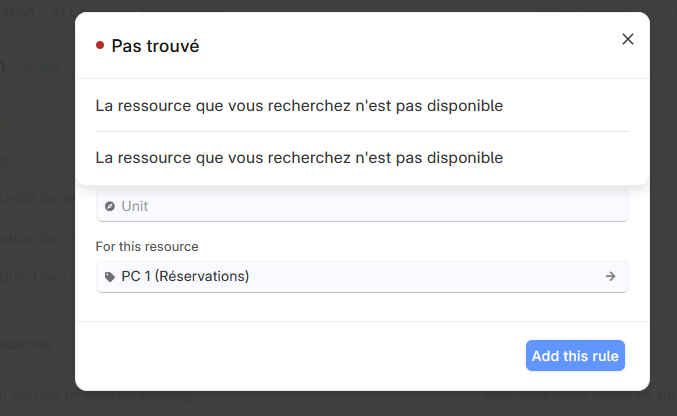This screenshot has height=416, width=677.
Task: Click the dimmed Rechercher search box
Action: (x=604, y=12)
